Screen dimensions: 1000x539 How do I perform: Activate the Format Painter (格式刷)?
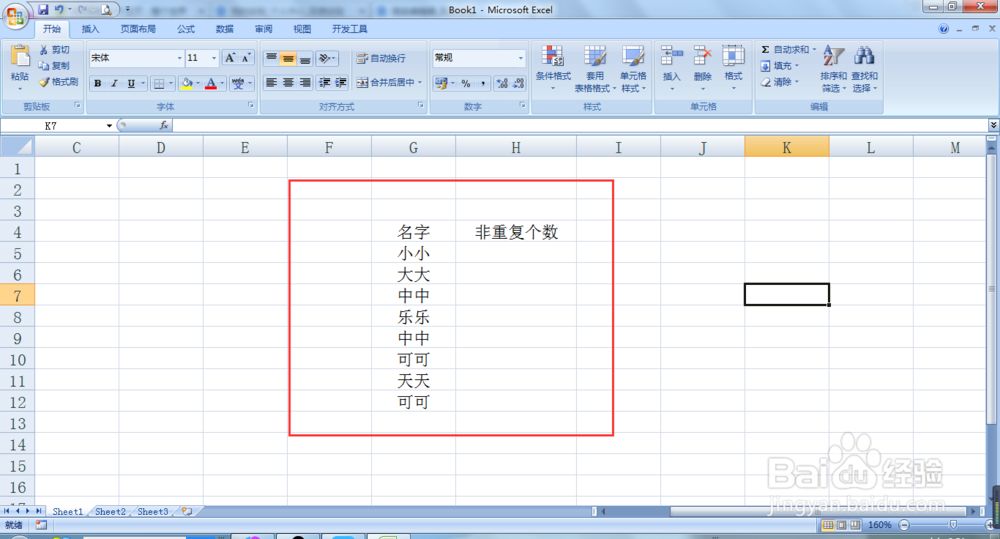tap(58, 82)
